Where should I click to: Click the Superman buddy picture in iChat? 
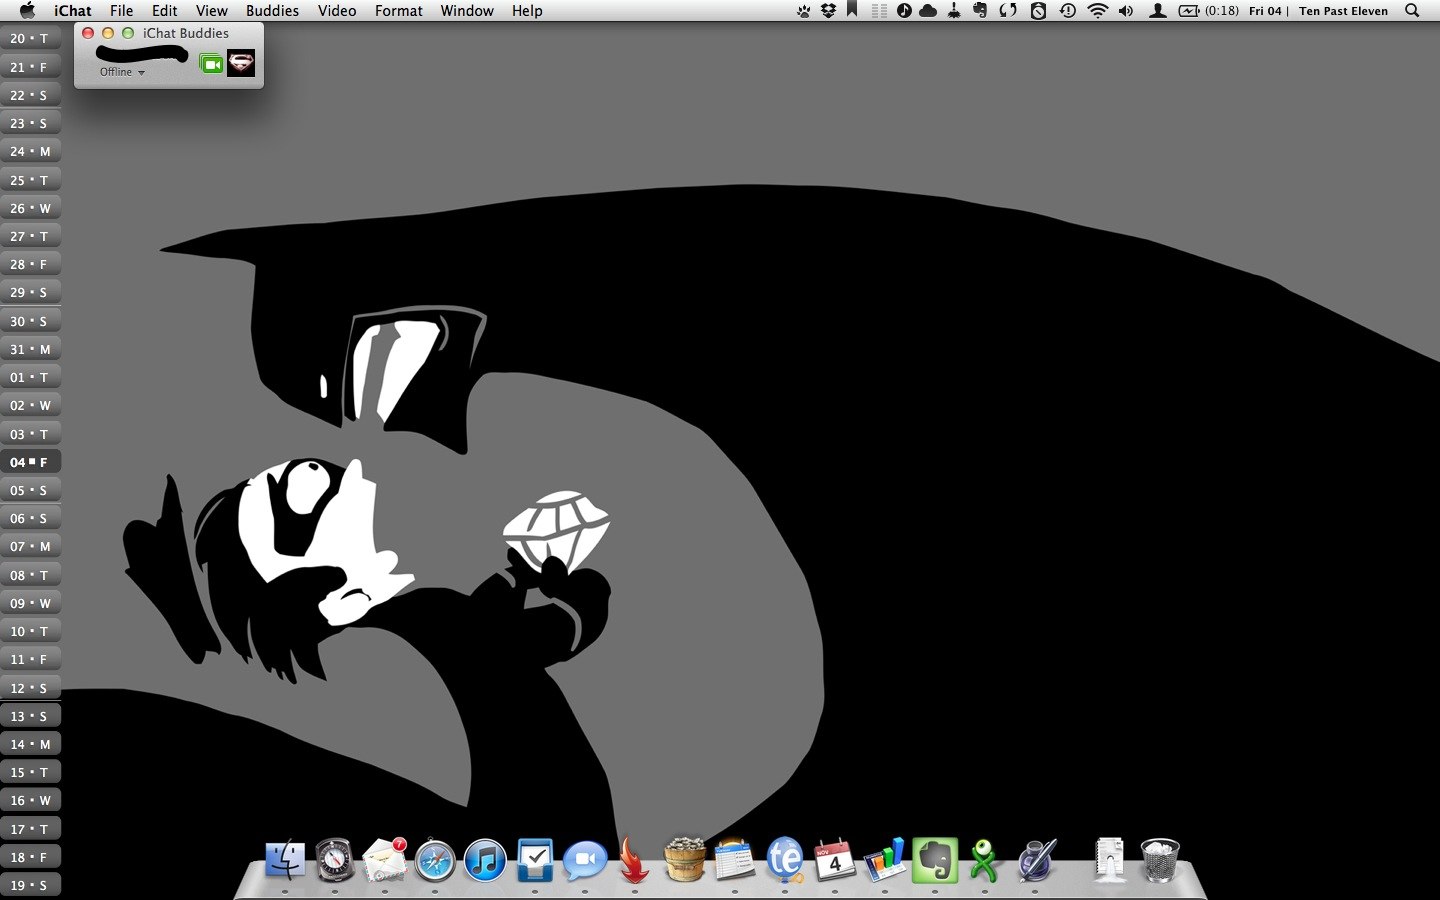tap(241, 64)
